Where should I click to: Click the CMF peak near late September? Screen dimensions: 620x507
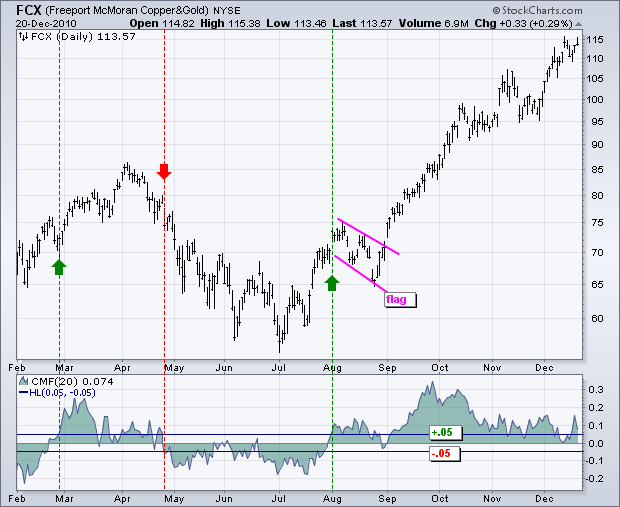432,384
